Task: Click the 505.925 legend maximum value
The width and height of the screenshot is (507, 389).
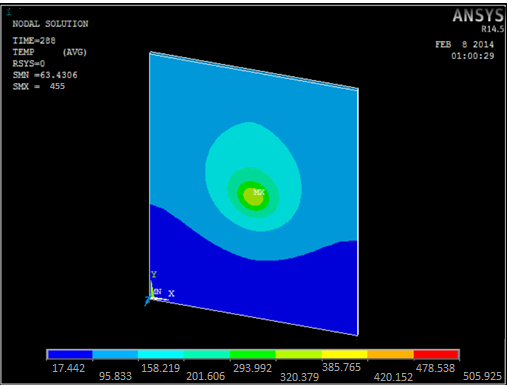Action: (x=482, y=376)
